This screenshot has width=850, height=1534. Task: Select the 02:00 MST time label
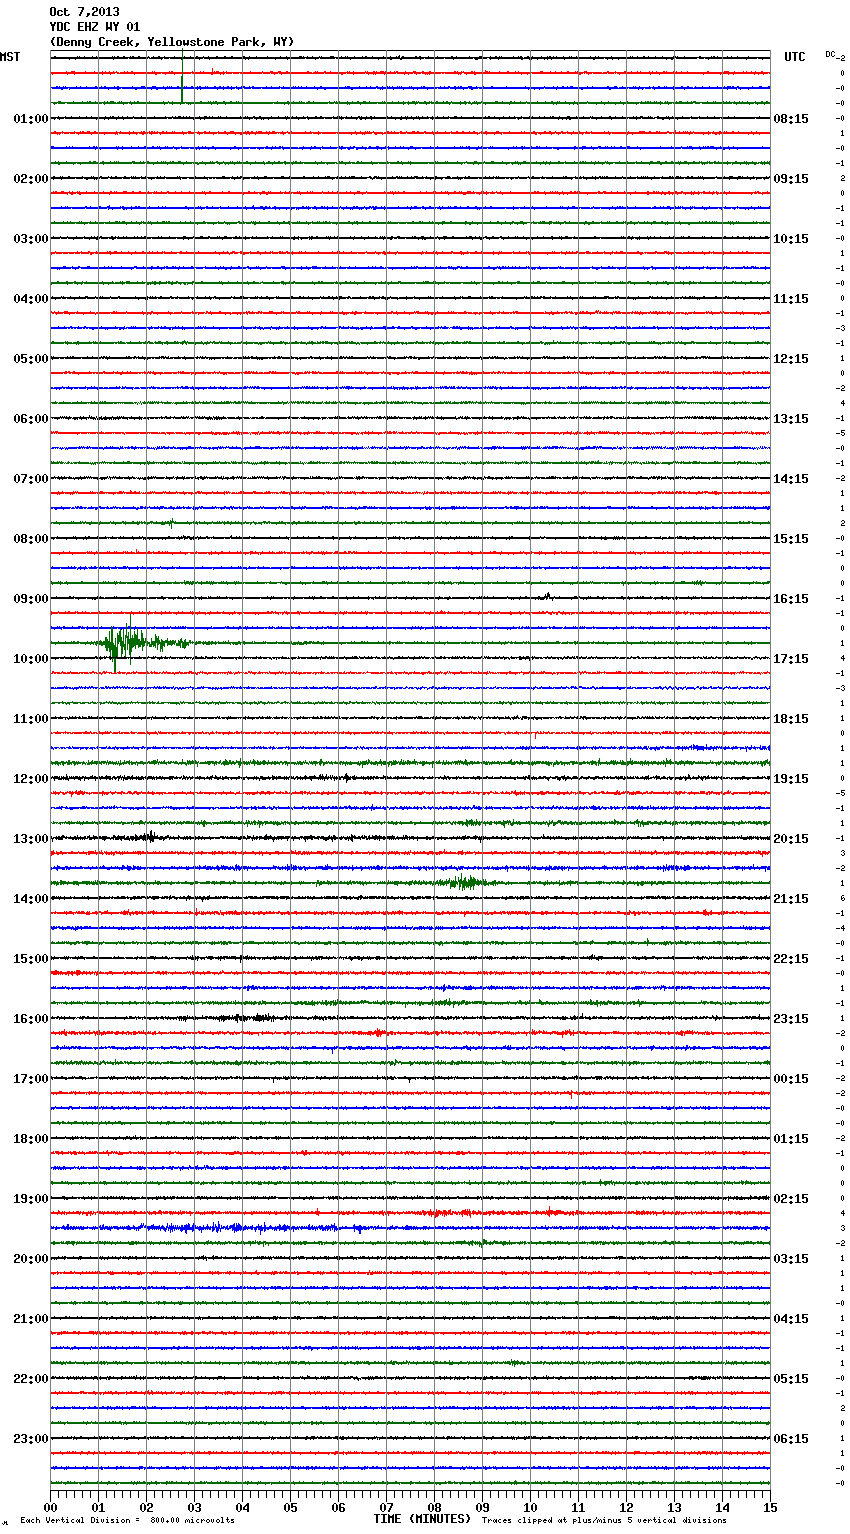point(31,179)
